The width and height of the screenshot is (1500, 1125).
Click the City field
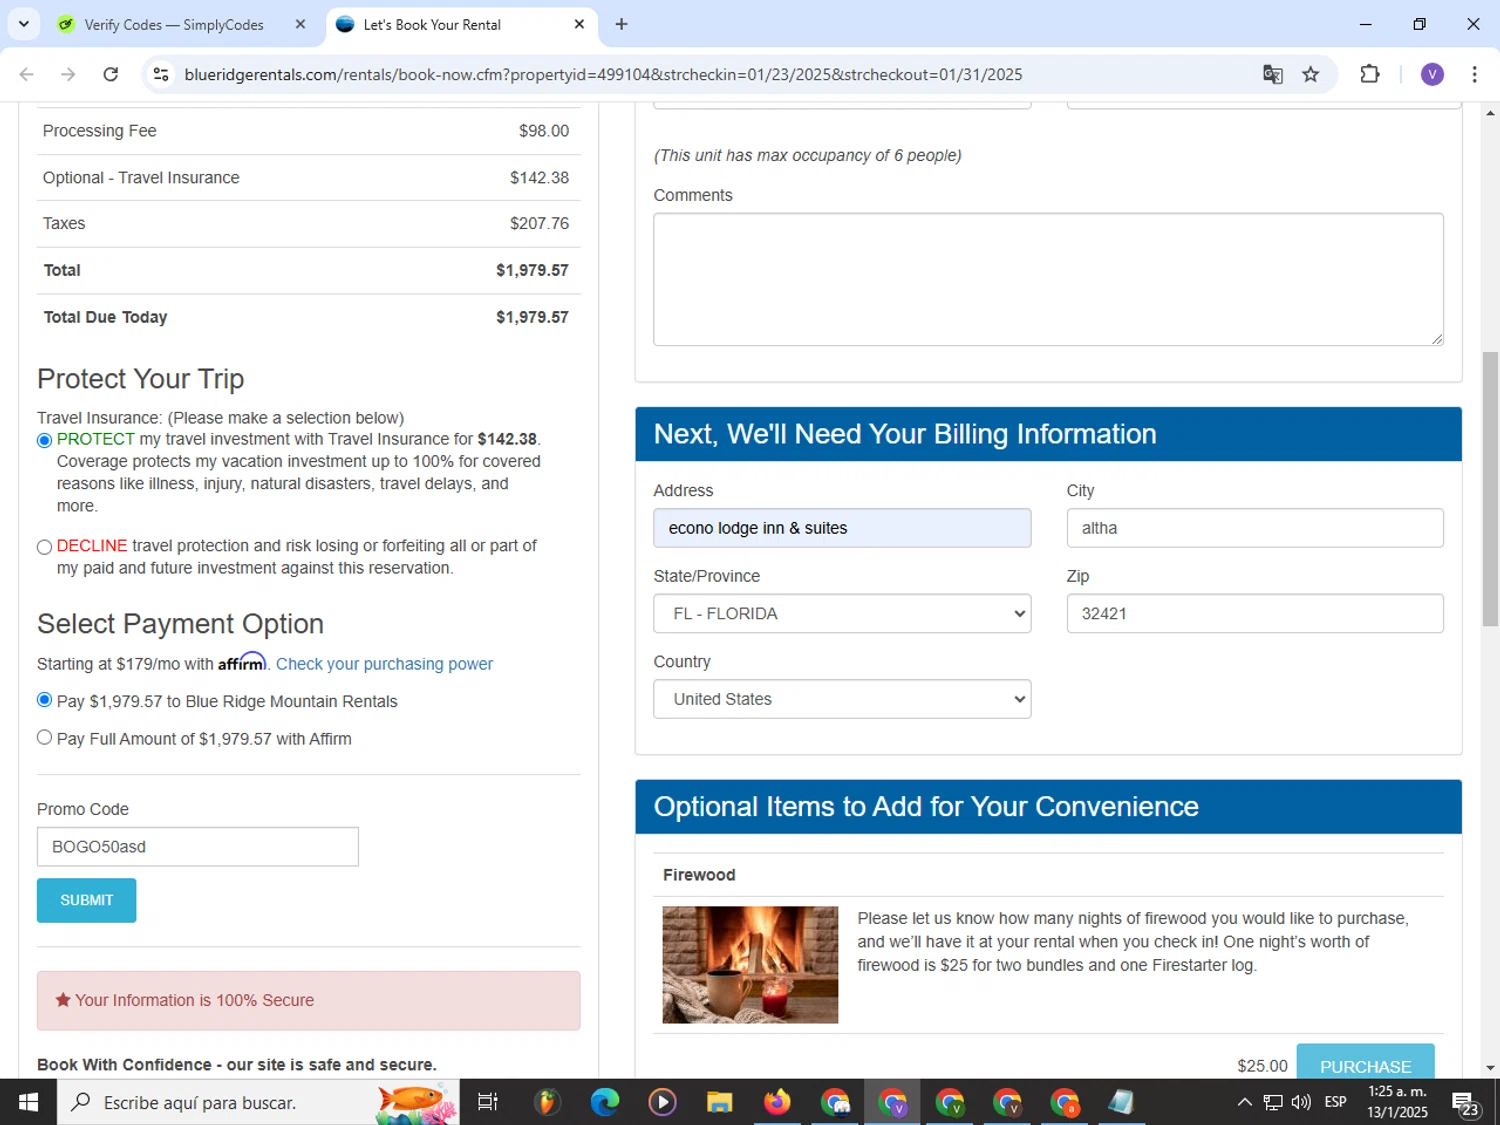pos(1255,528)
